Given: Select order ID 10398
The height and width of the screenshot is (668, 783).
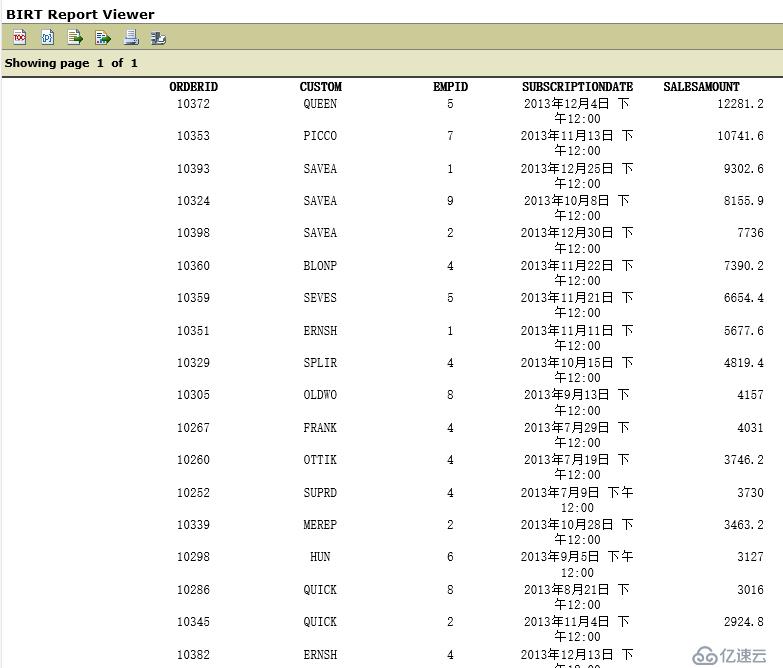Looking at the screenshot, I should coord(193,233).
